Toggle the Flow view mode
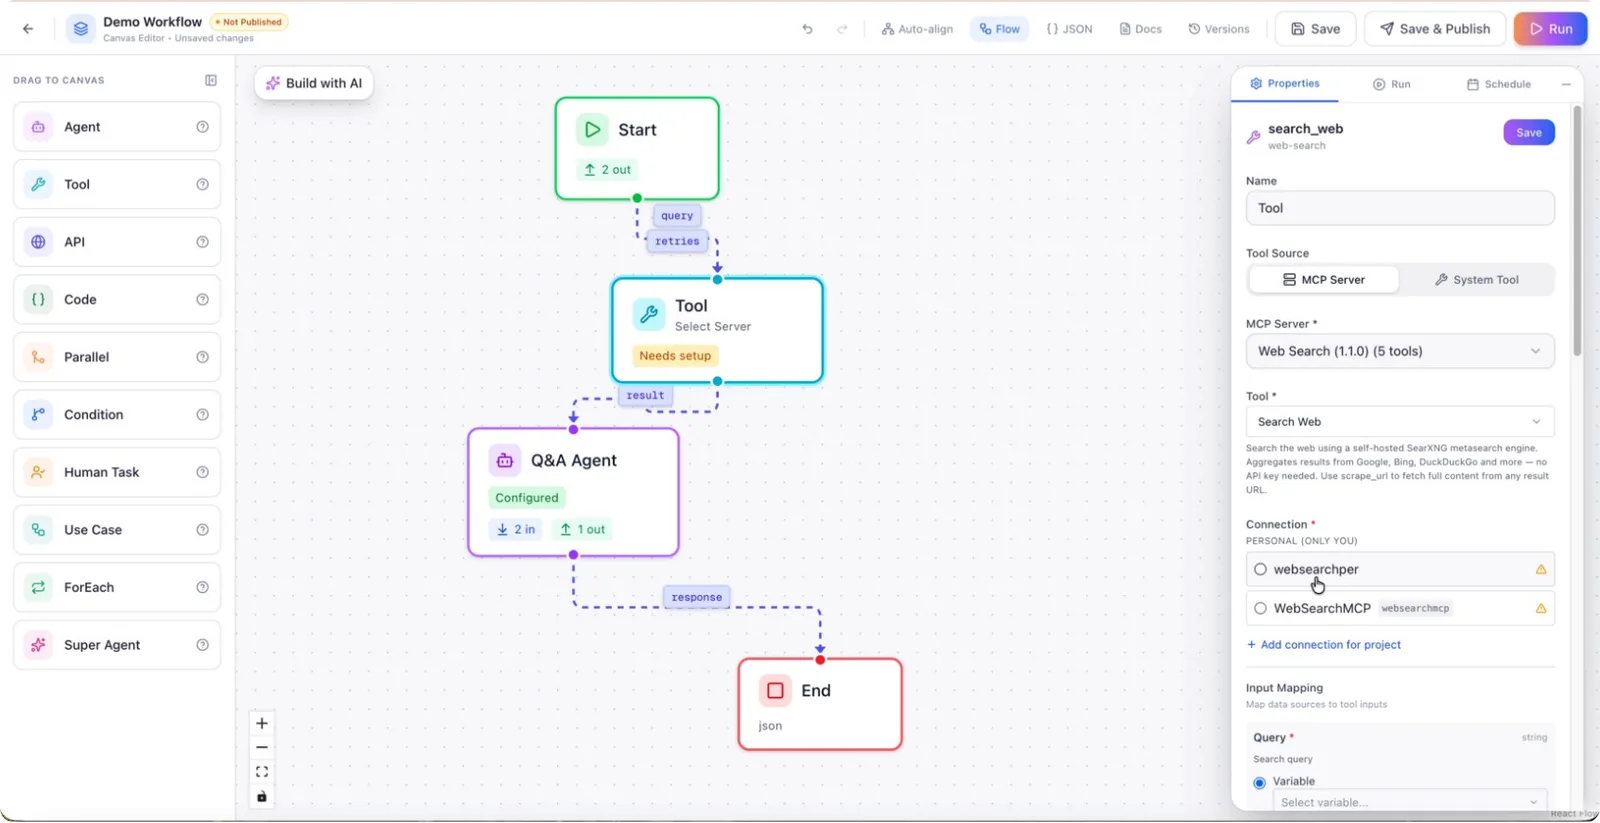 999,29
